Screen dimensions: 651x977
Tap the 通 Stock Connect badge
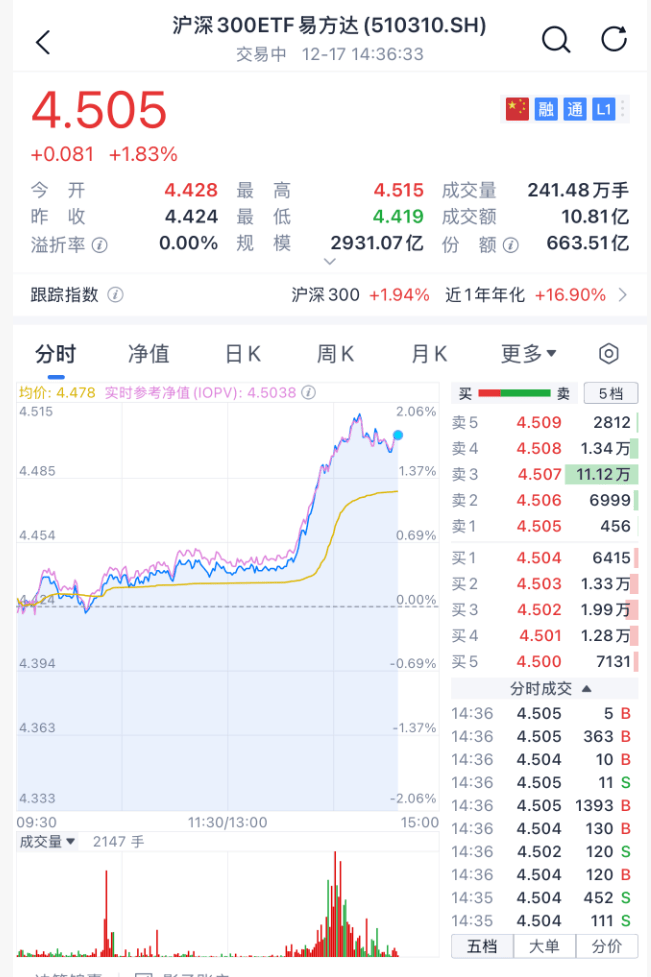573,110
